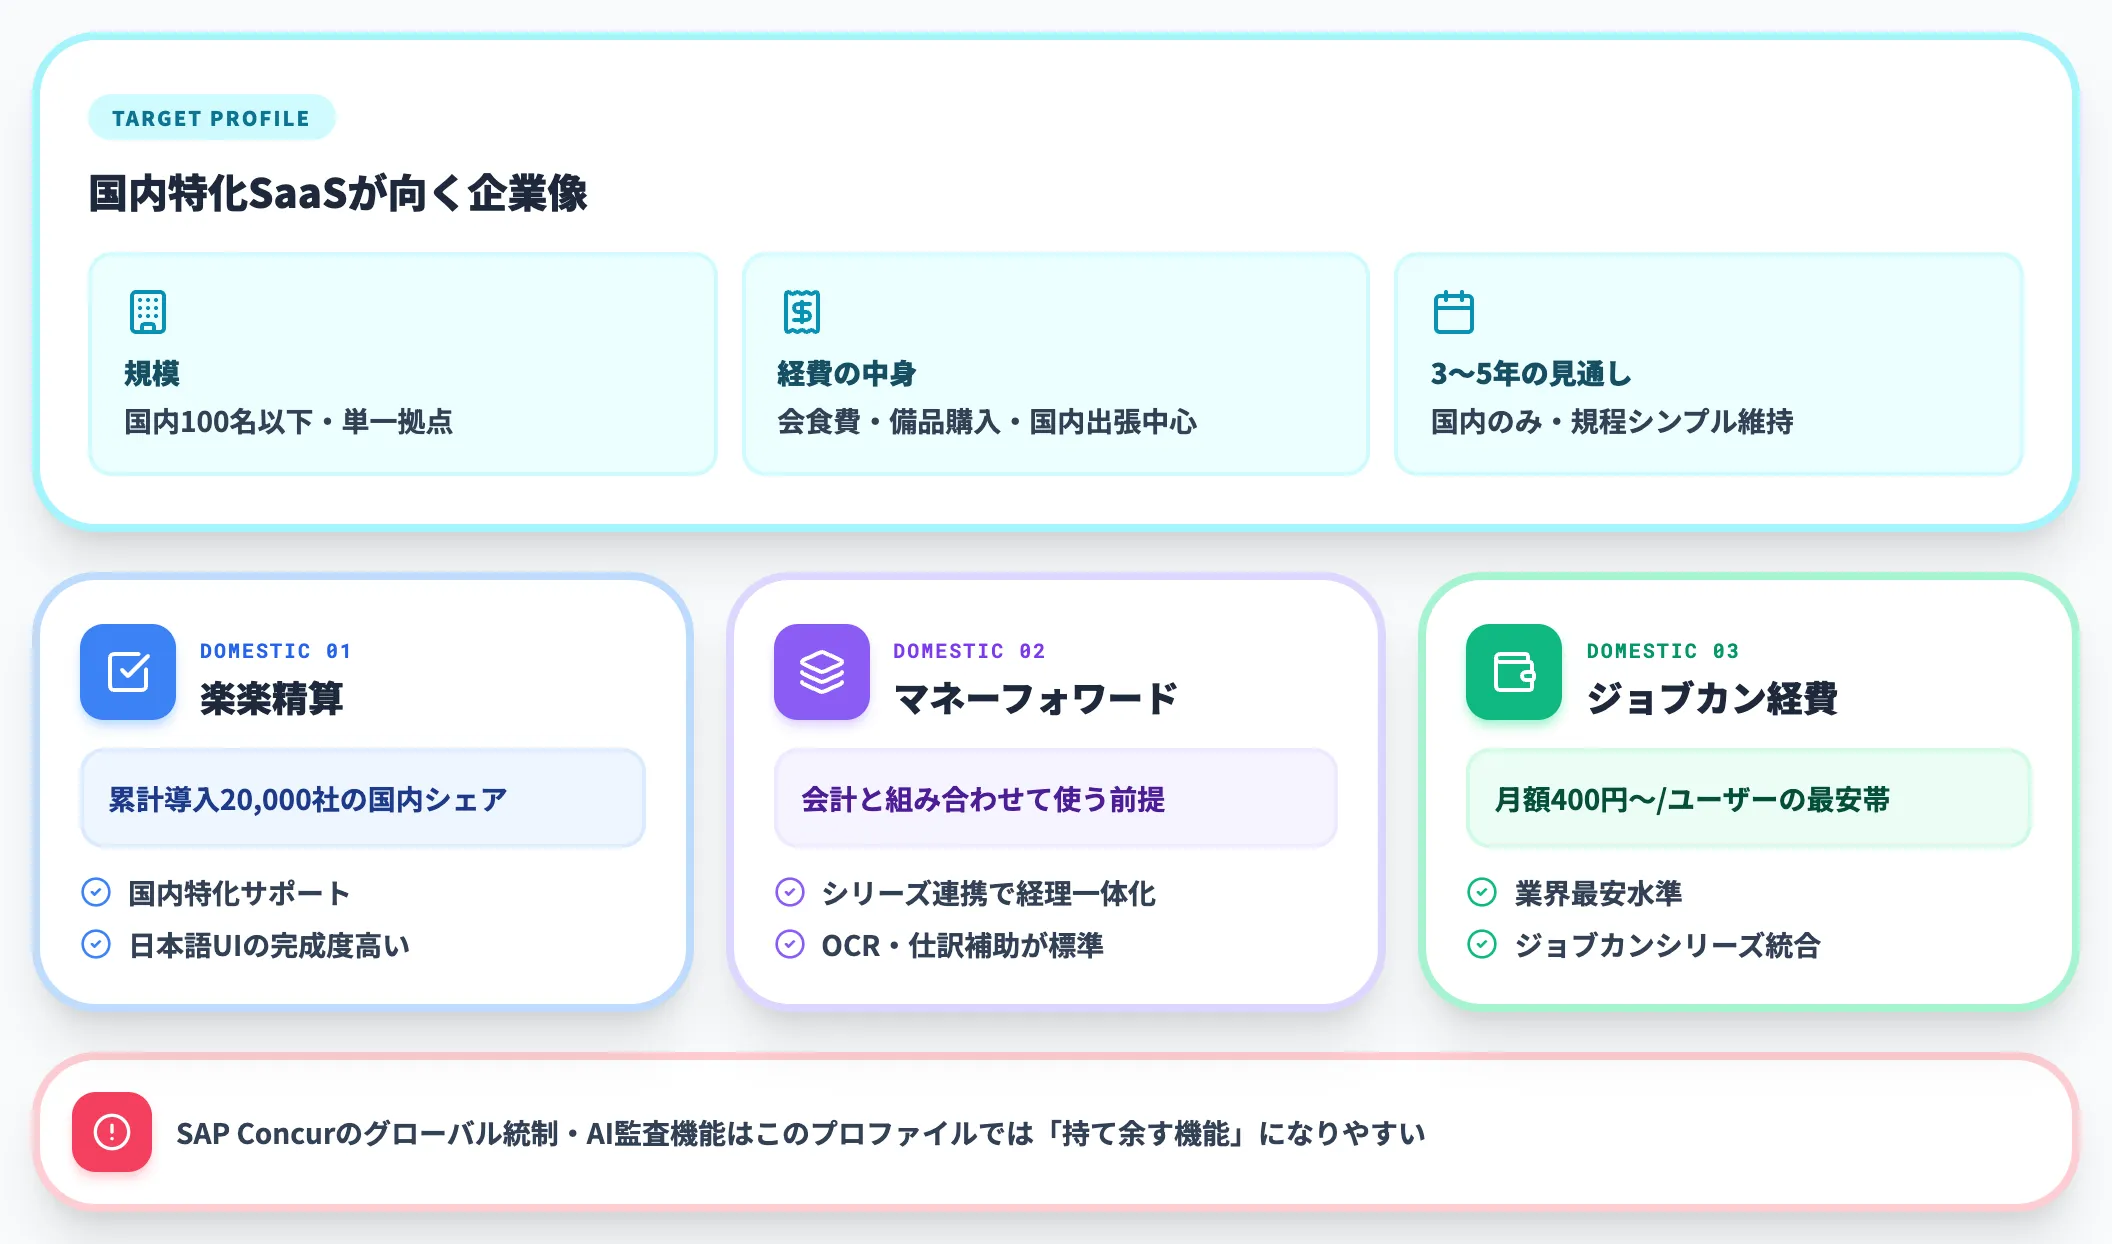Image resolution: width=2112 pixels, height=1244 pixels.
Task: Click the text シリーズ連携で経理一体化
Action: coord(988,893)
